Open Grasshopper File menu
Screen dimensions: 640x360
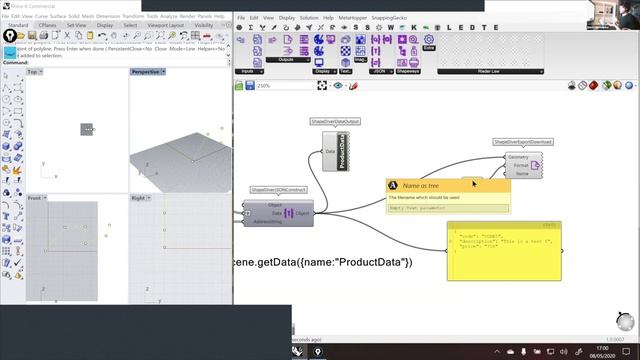tap(241, 18)
